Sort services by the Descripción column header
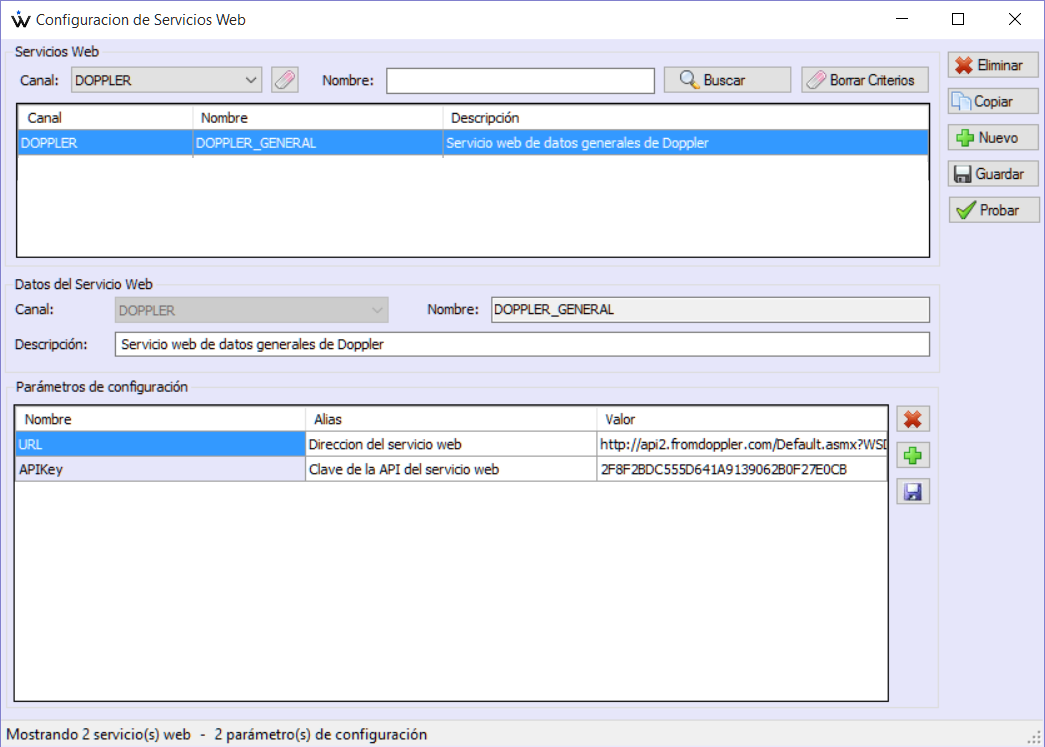 tap(686, 118)
